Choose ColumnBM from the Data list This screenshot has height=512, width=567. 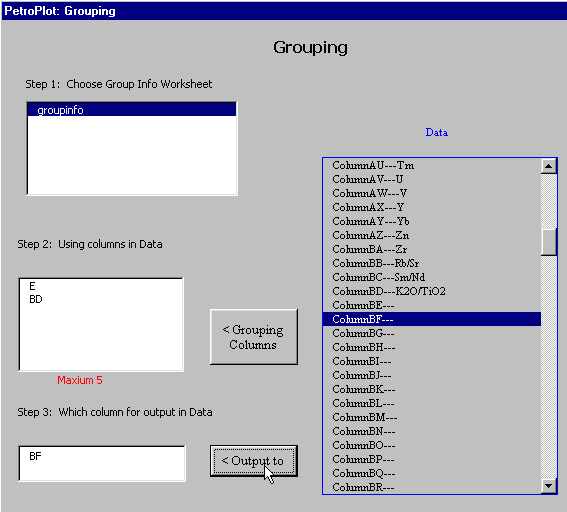432,418
